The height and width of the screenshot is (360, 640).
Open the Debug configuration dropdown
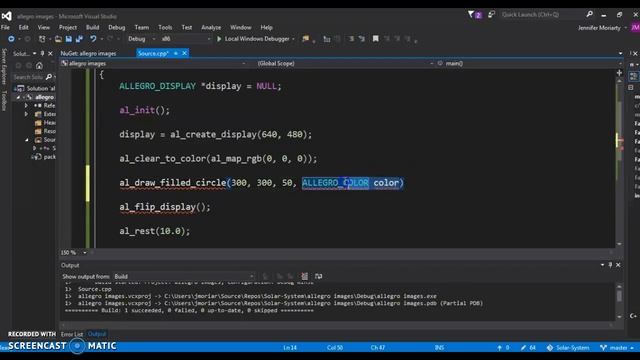142,39
